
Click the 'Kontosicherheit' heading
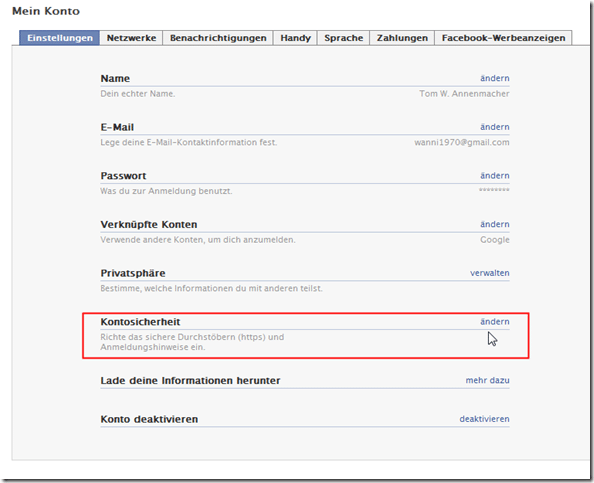(x=140, y=322)
